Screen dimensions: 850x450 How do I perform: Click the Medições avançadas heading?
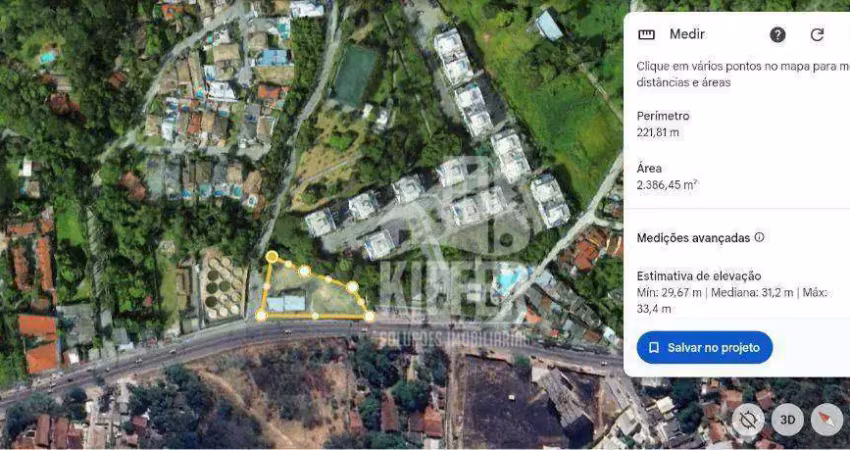click(693, 237)
